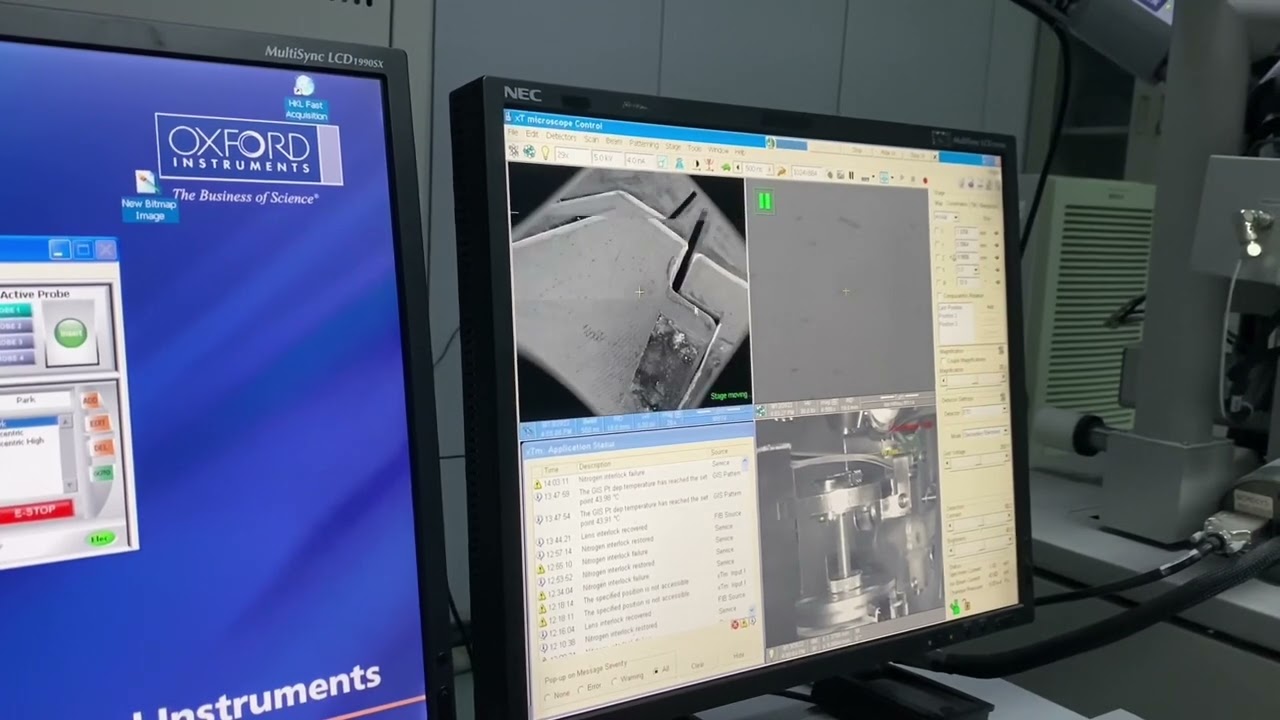Open the New Bitmap Image desktop icon
This screenshot has width=1280, height=720.
148,196
